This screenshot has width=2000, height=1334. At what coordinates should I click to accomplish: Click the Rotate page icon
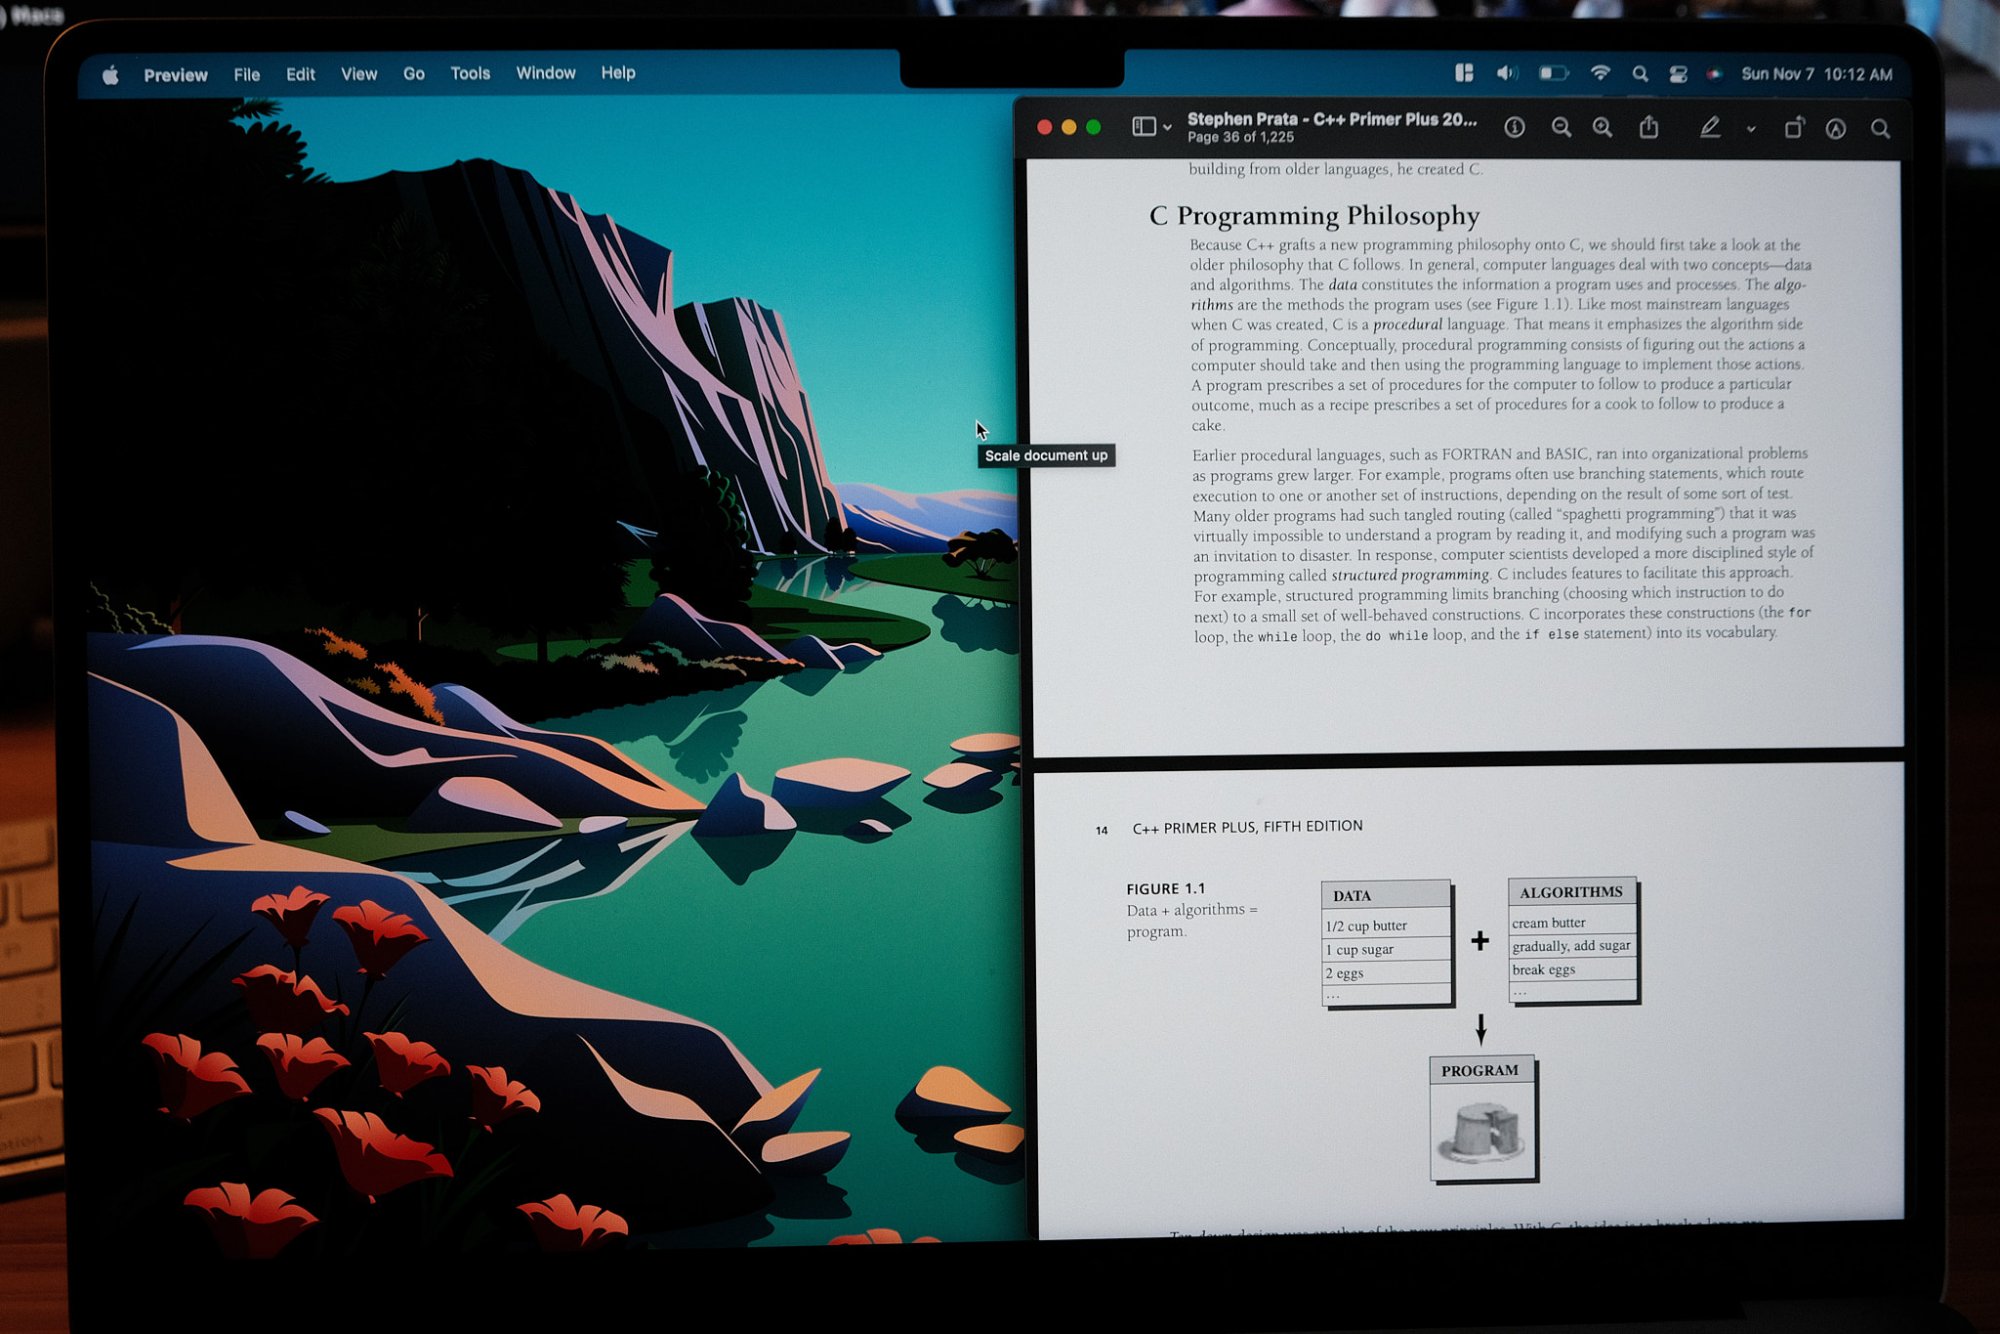[1793, 128]
